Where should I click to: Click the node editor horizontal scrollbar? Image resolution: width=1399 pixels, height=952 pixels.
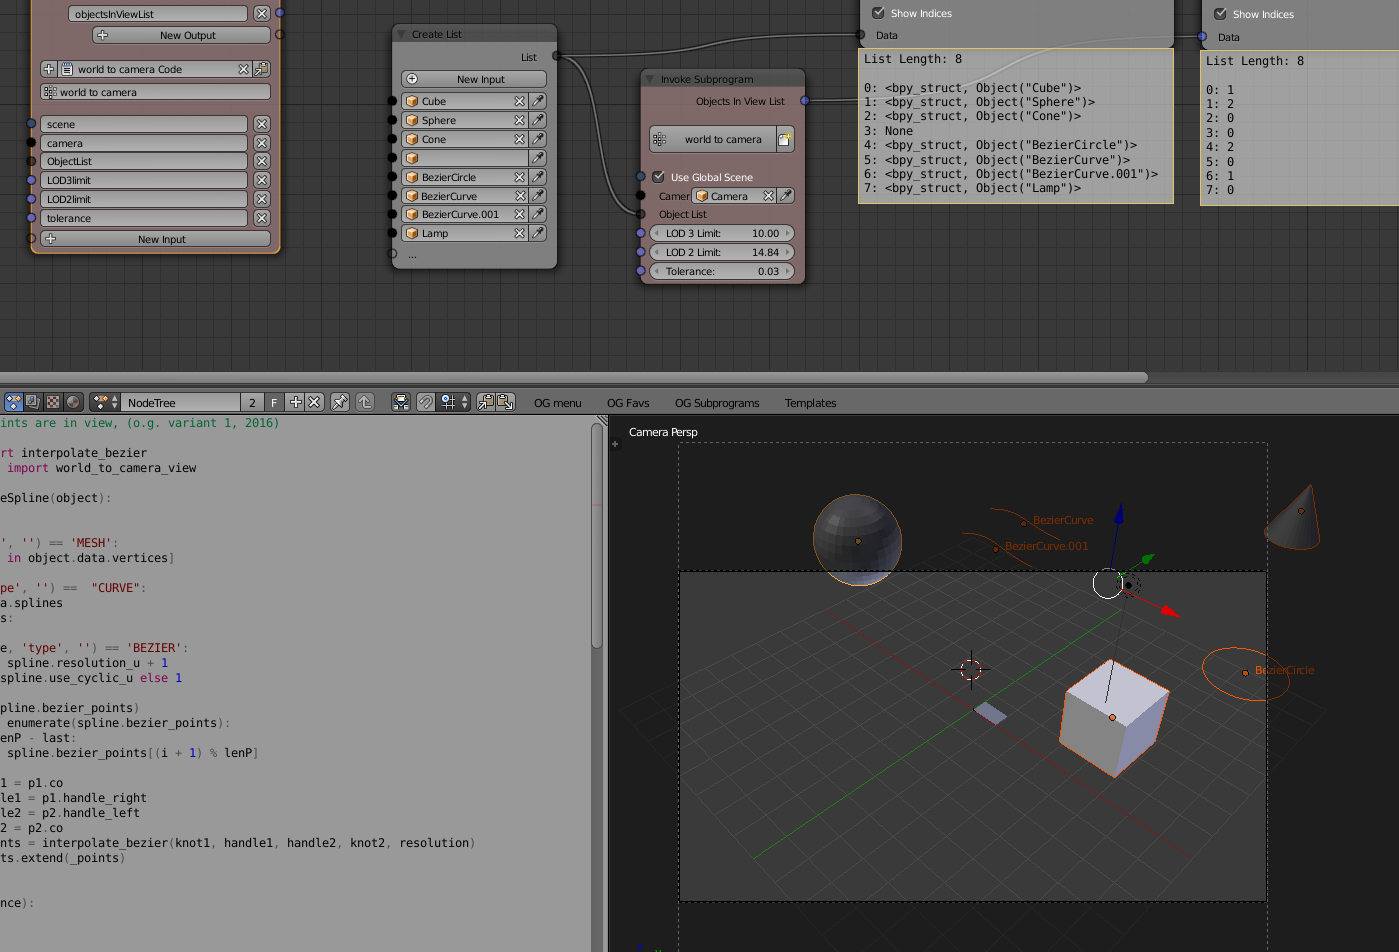tap(572, 377)
